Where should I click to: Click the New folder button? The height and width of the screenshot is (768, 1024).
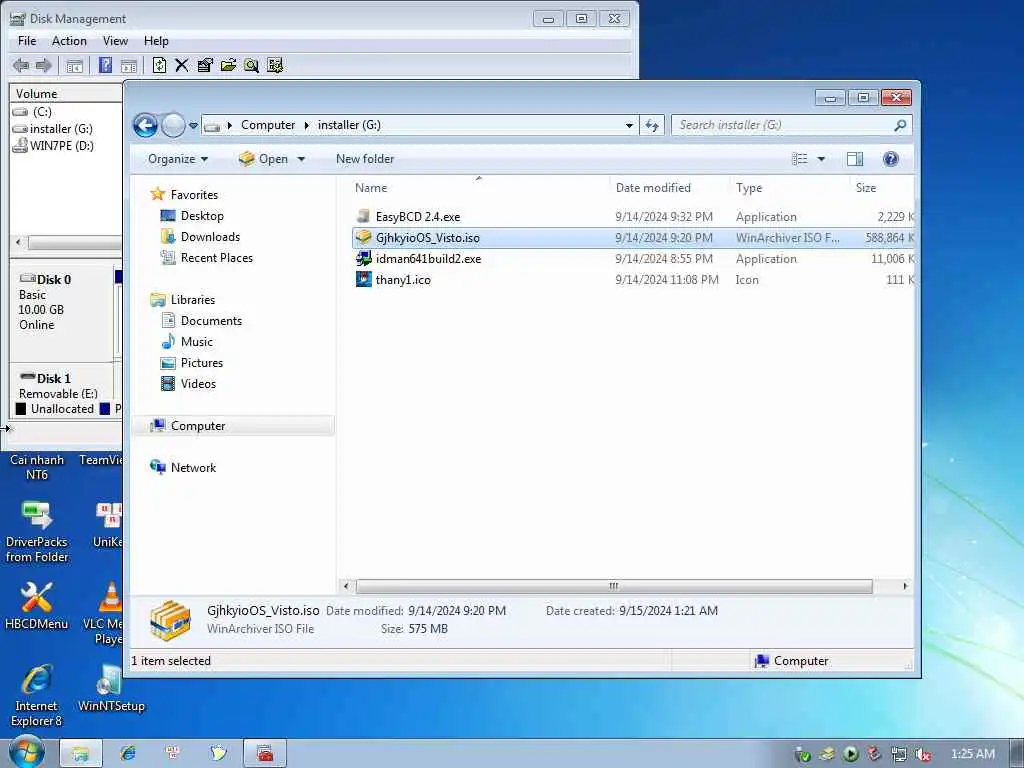coord(365,159)
